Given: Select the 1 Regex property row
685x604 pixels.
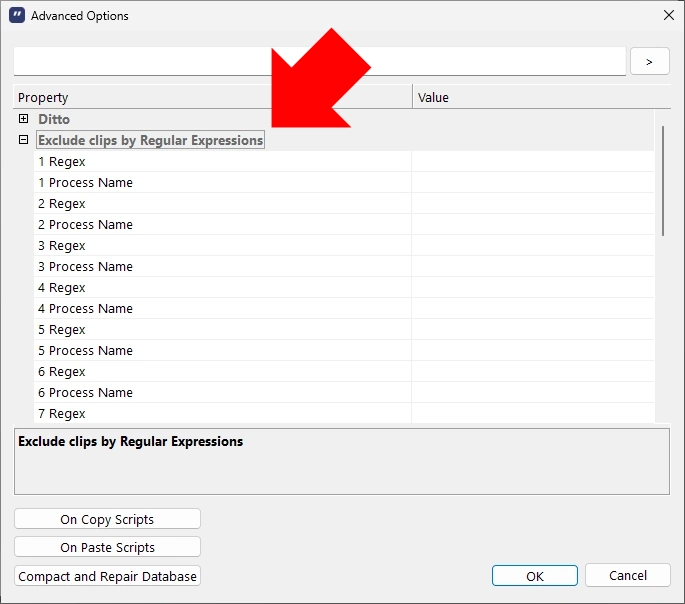Looking at the screenshot, I should coord(62,162).
